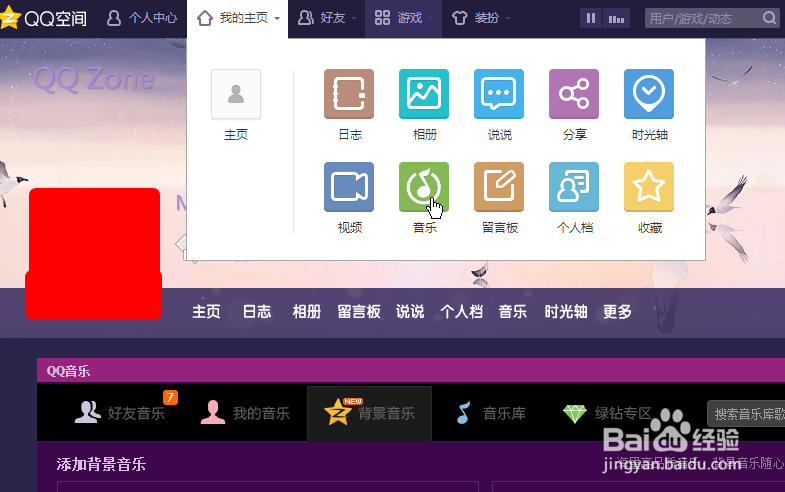Expand the 装扮 dropdown menu

pyautogui.click(x=481, y=19)
